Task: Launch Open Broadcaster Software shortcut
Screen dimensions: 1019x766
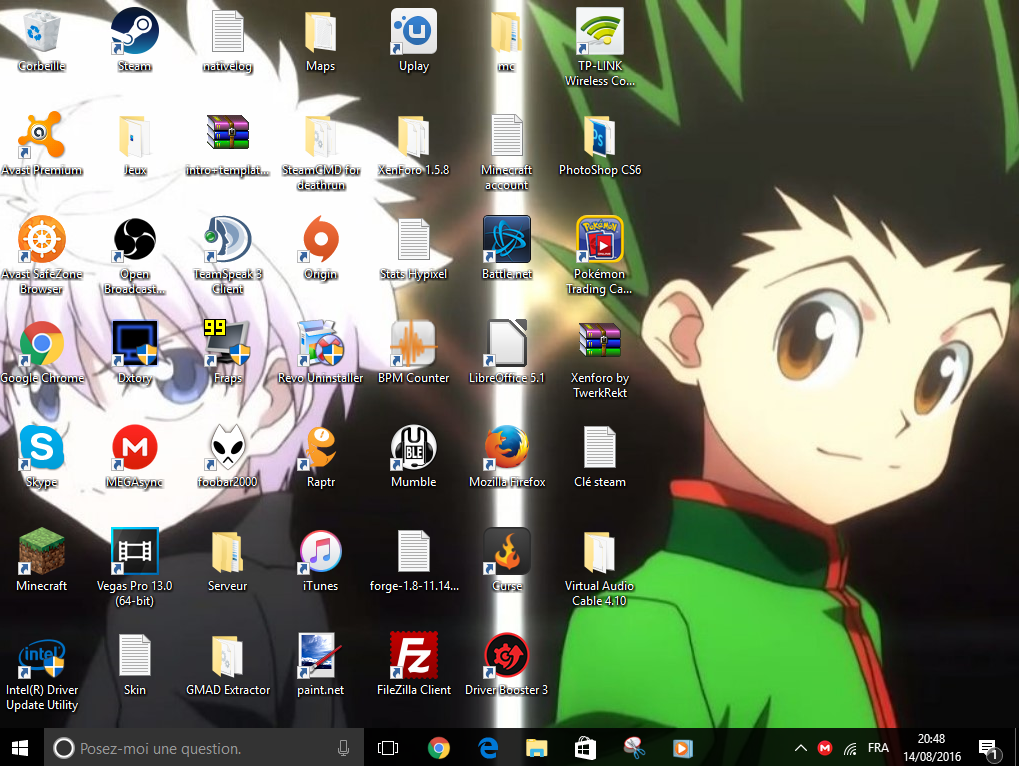Action: (x=135, y=239)
